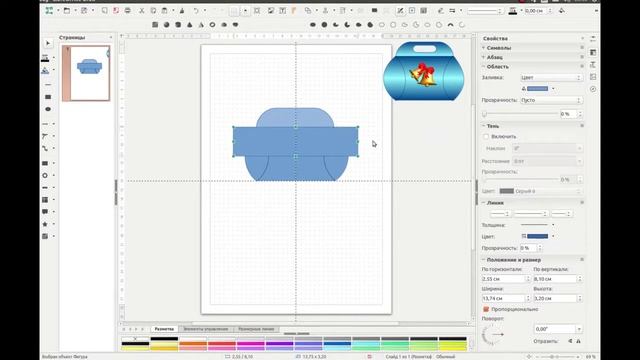640x360 pixels.
Task: Open the rotation angle dropdown
Action: click(x=579, y=329)
